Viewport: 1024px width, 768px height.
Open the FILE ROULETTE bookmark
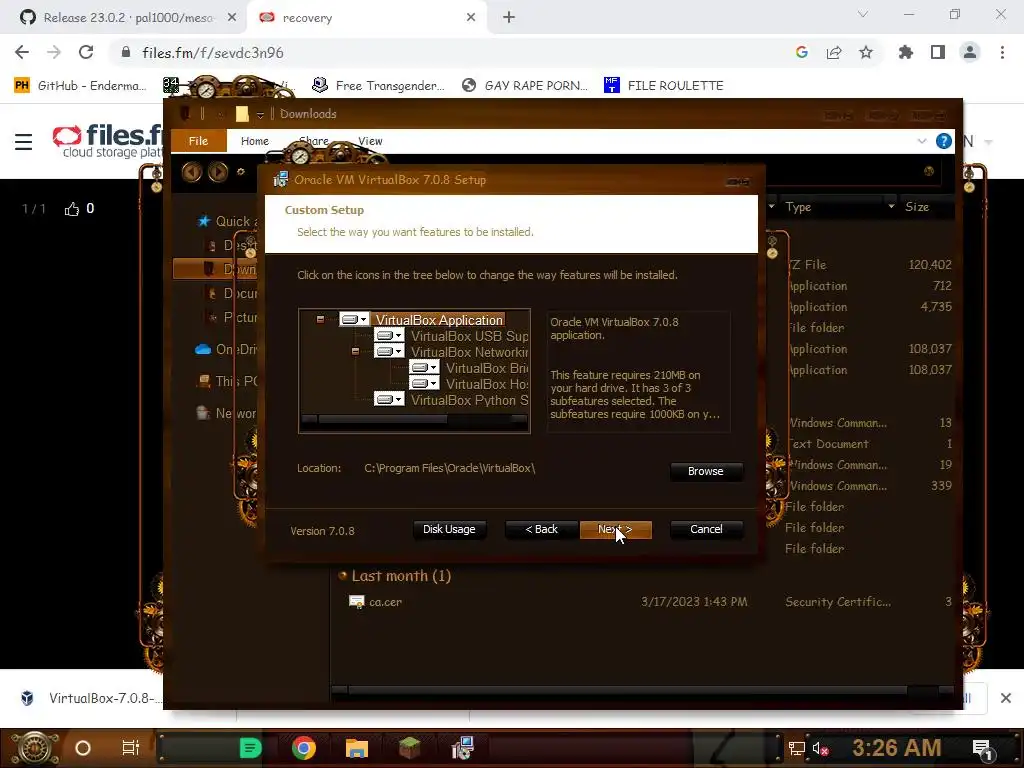coord(664,86)
